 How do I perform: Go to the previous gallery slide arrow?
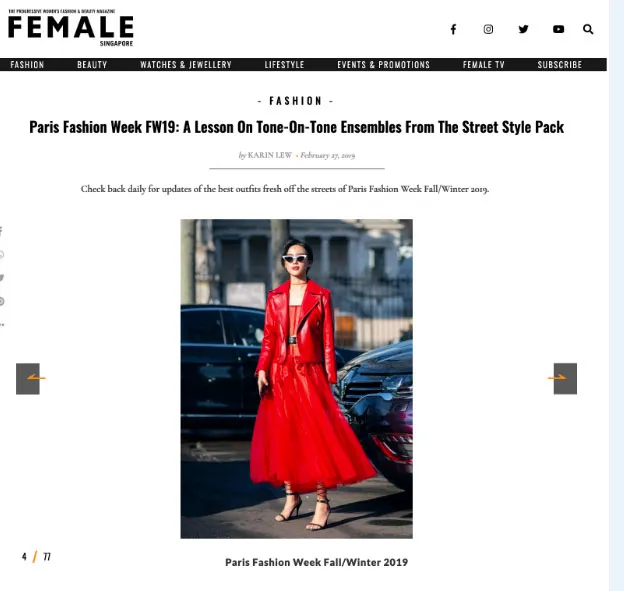click(x=28, y=378)
